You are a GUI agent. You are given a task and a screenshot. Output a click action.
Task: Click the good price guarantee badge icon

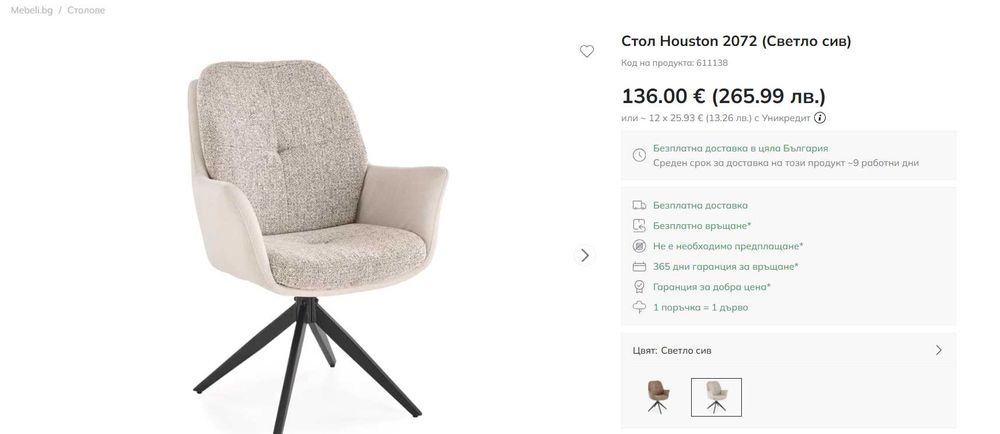click(639, 287)
